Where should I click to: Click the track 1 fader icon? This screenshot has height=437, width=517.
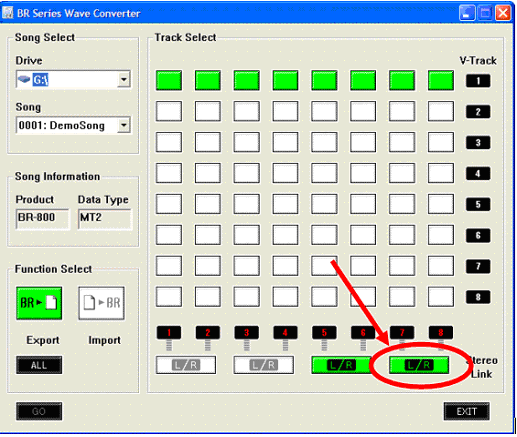[169, 338]
